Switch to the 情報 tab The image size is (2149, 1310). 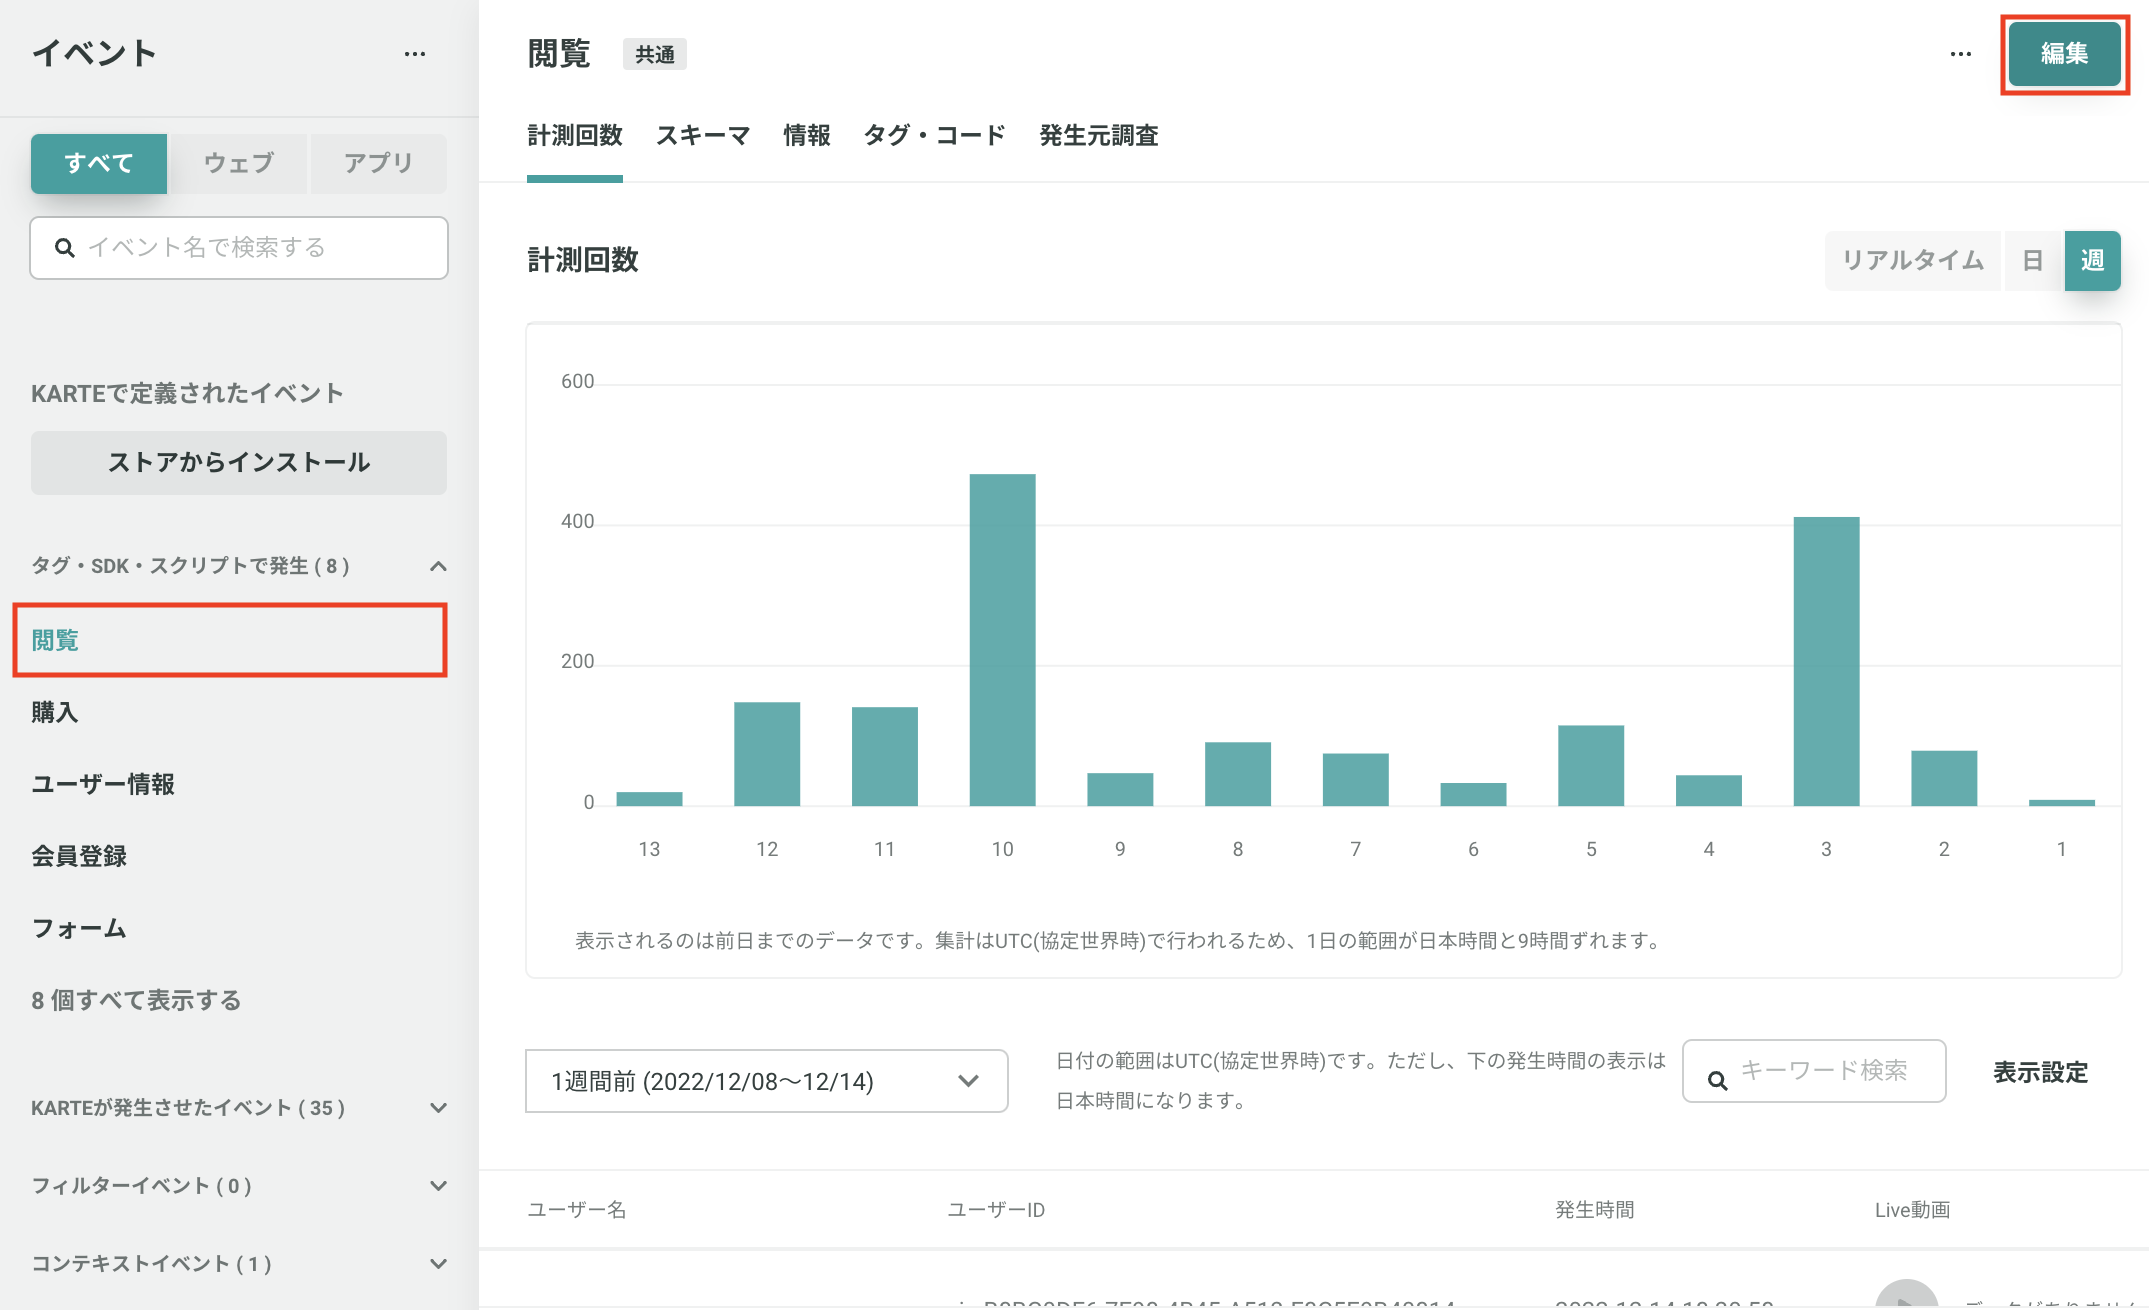(x=807, y=136)
